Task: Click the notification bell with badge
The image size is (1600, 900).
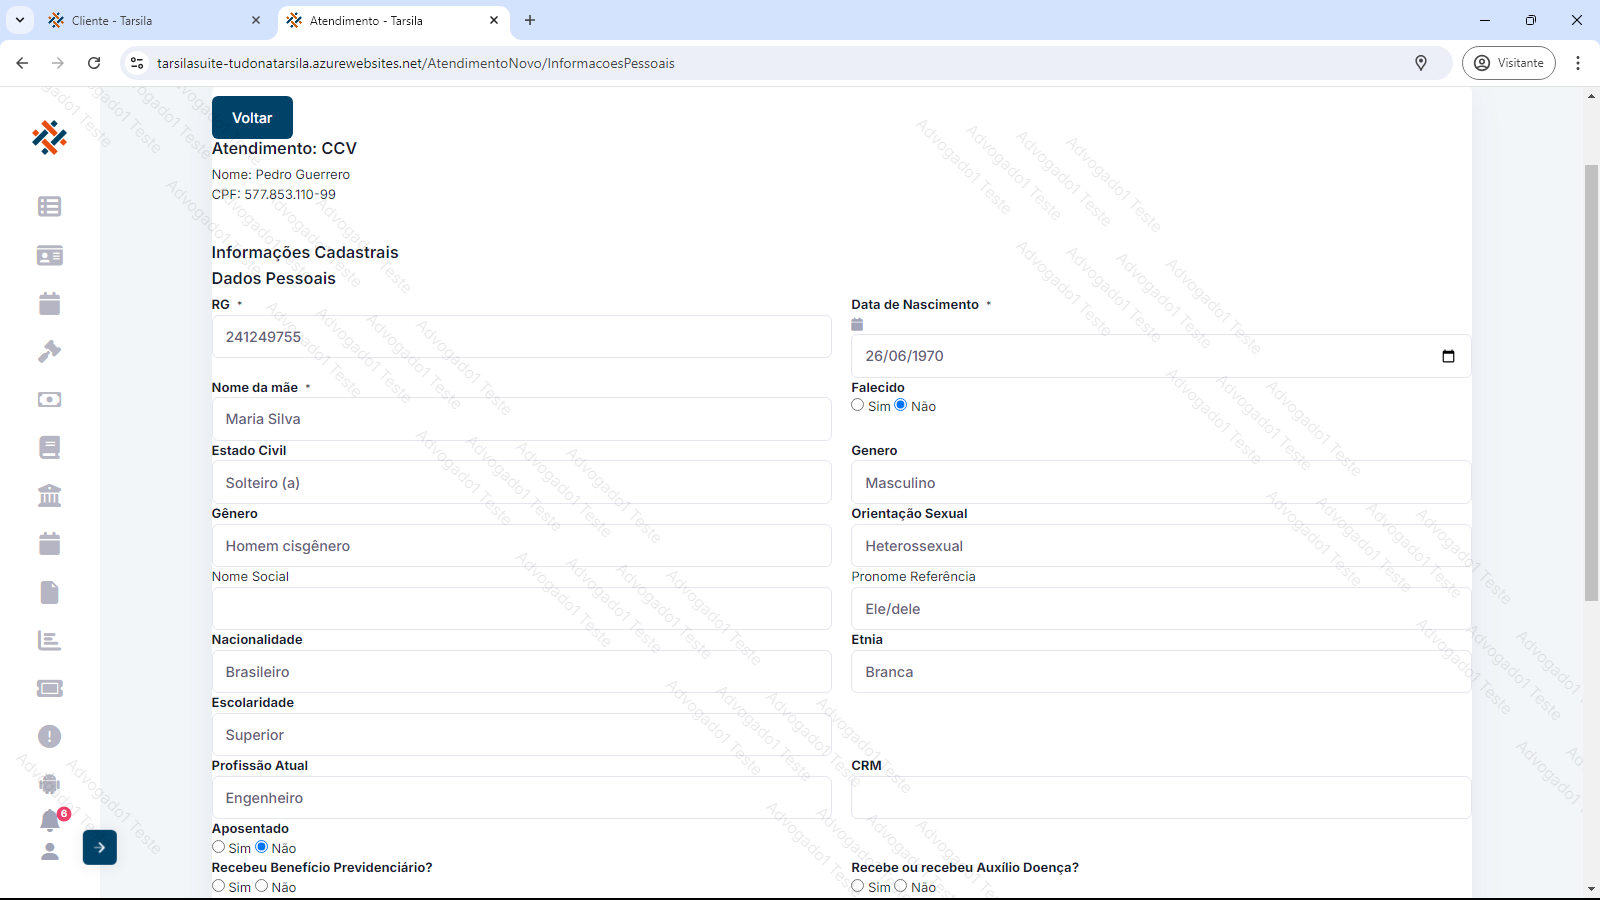Action: click(50, 820)
